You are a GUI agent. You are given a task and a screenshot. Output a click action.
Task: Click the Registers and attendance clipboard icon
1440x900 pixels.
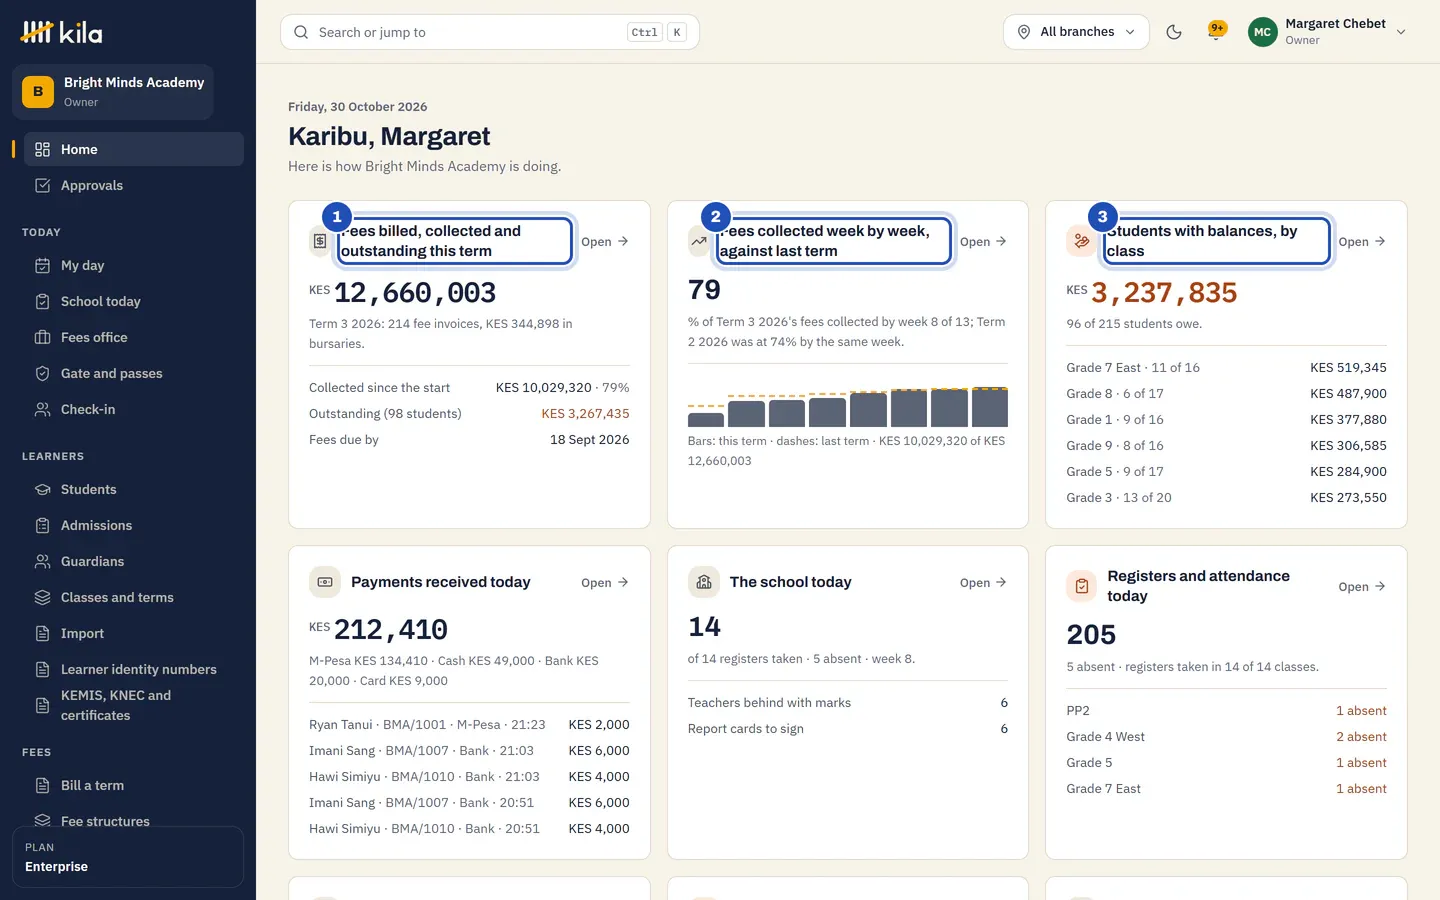pos(1081,586)
